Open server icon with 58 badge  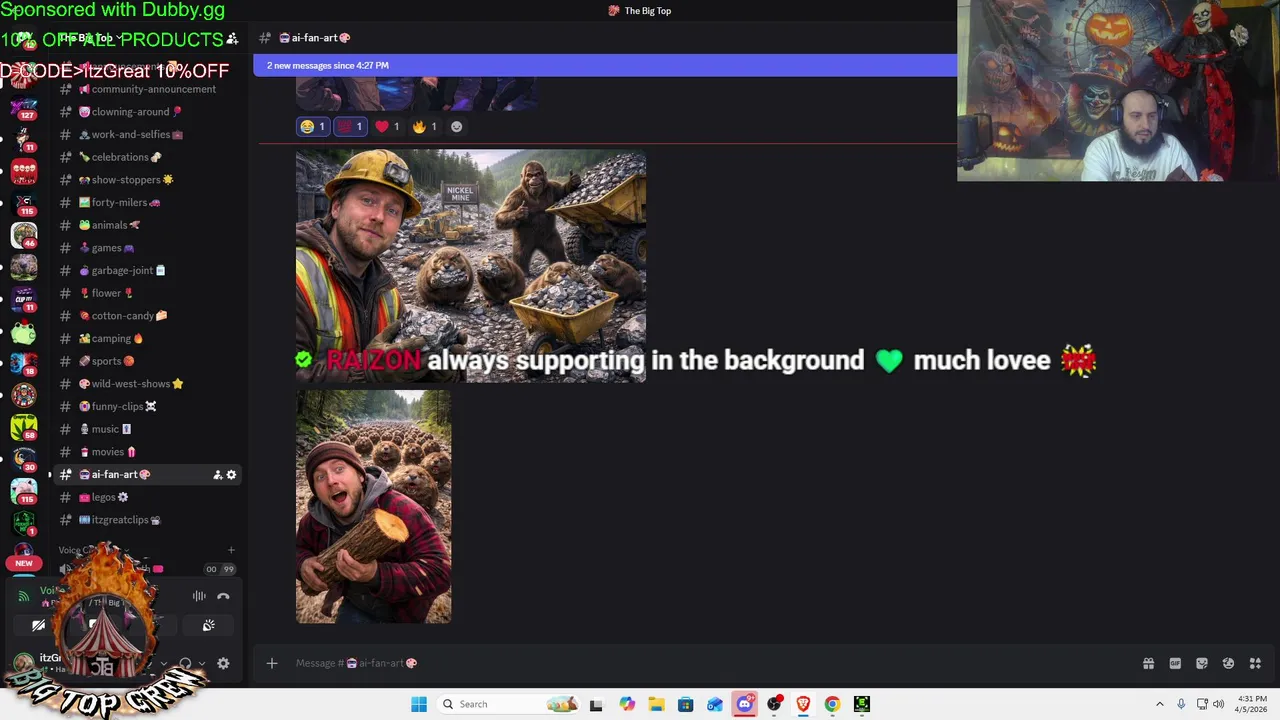tap(24, 428)
